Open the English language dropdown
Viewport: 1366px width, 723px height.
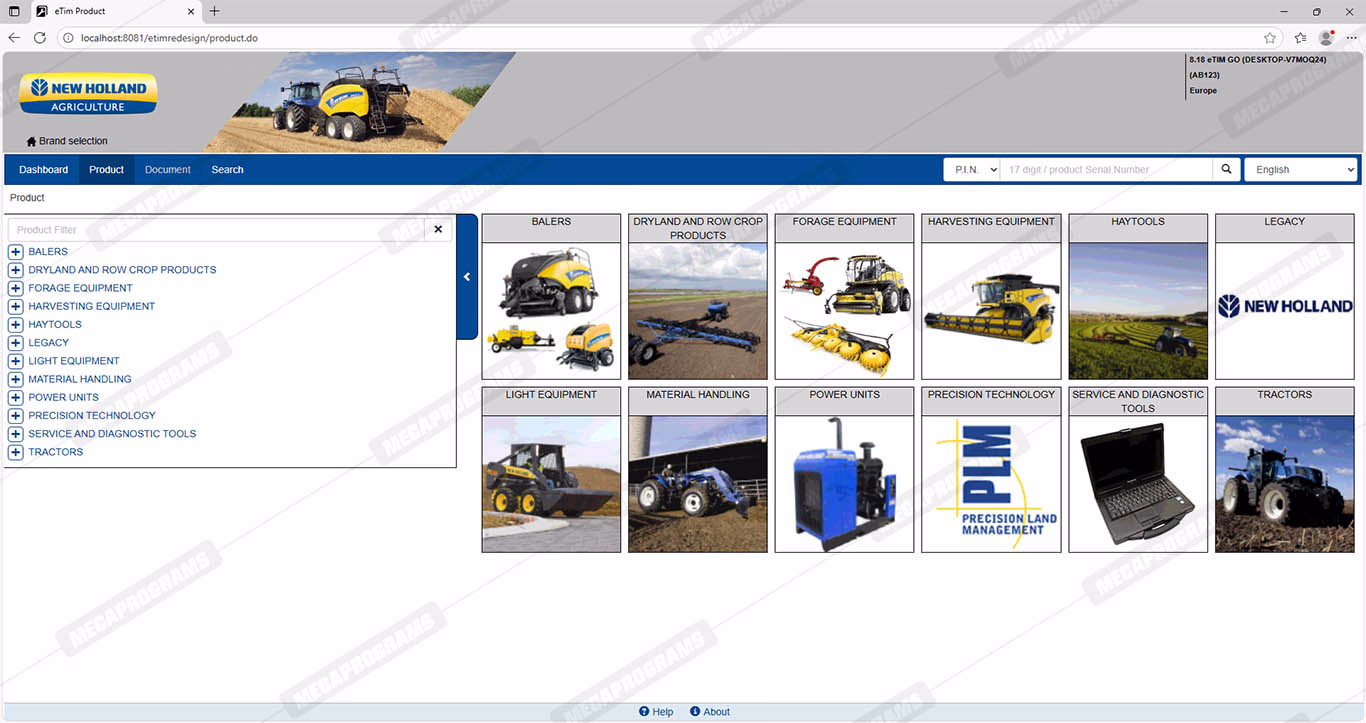click(1300, 170)
